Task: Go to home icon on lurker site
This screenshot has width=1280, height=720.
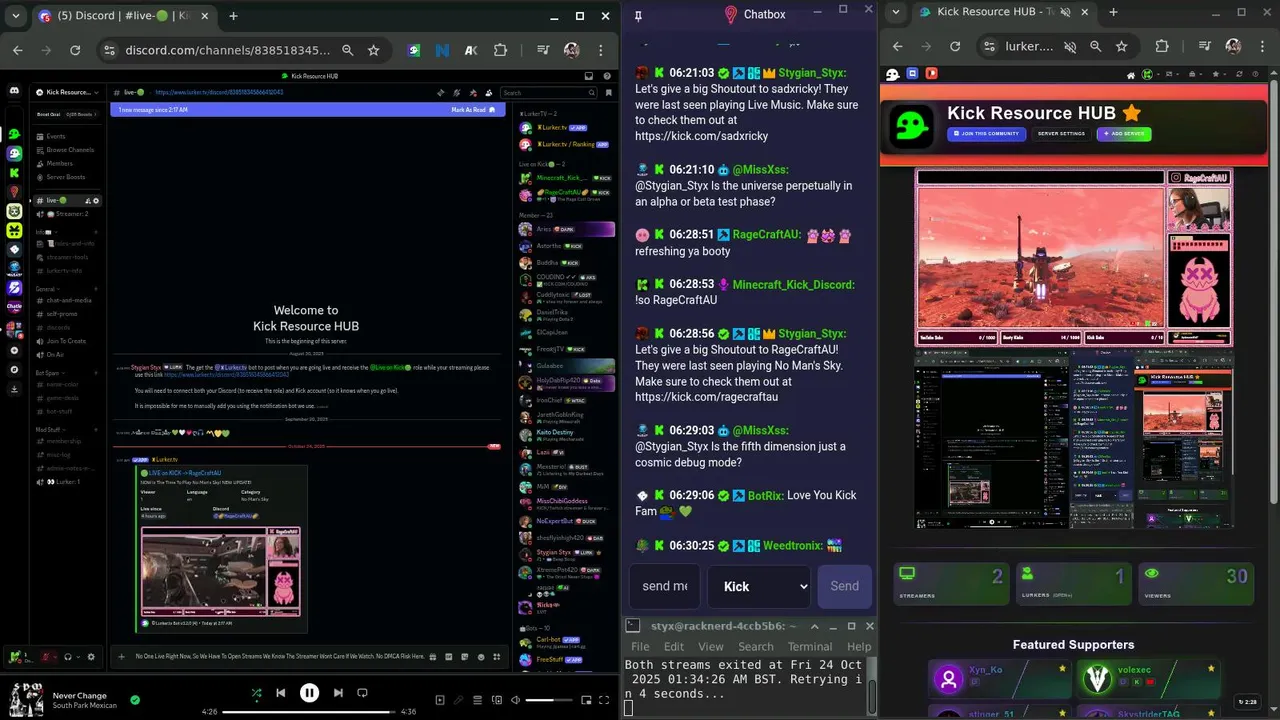Action: coord(1131,74)
